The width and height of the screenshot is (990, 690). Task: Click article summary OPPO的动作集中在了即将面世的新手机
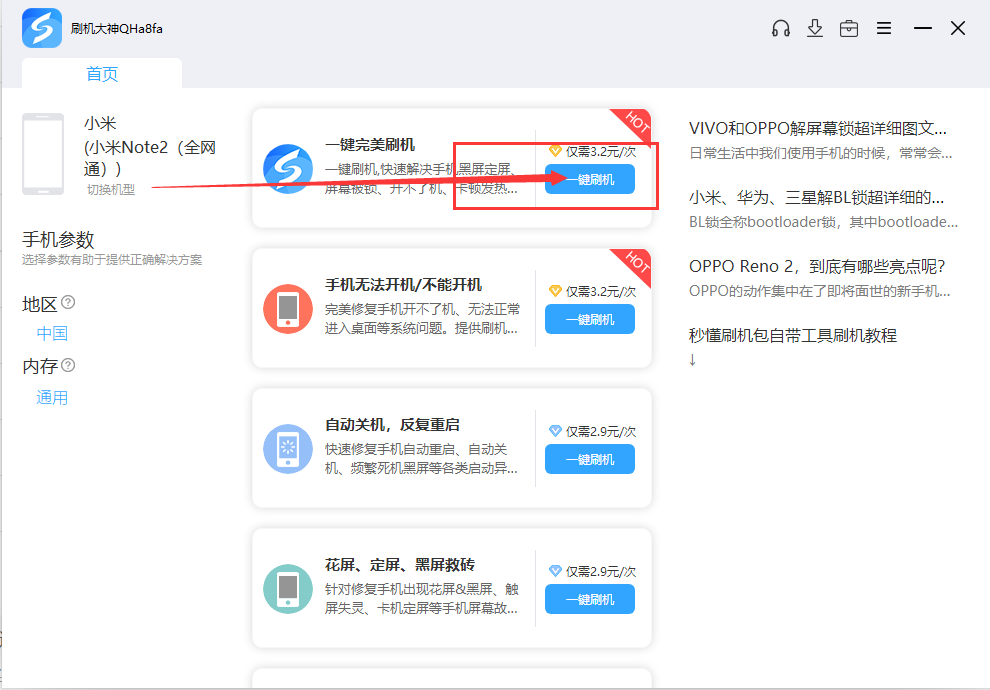point(819,291)
